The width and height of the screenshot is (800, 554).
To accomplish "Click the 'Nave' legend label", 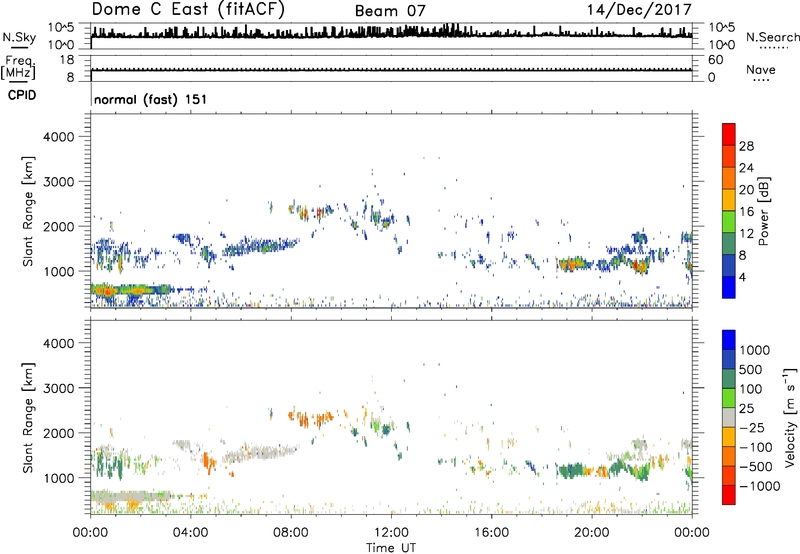I will tap(760, 69).
